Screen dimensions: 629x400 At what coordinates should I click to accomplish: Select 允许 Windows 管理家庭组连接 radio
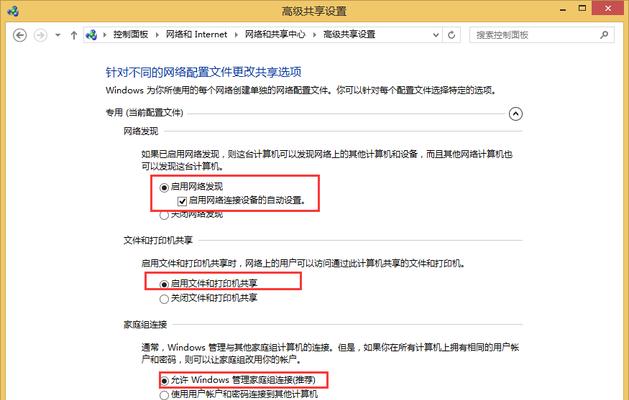pos(164,380)
